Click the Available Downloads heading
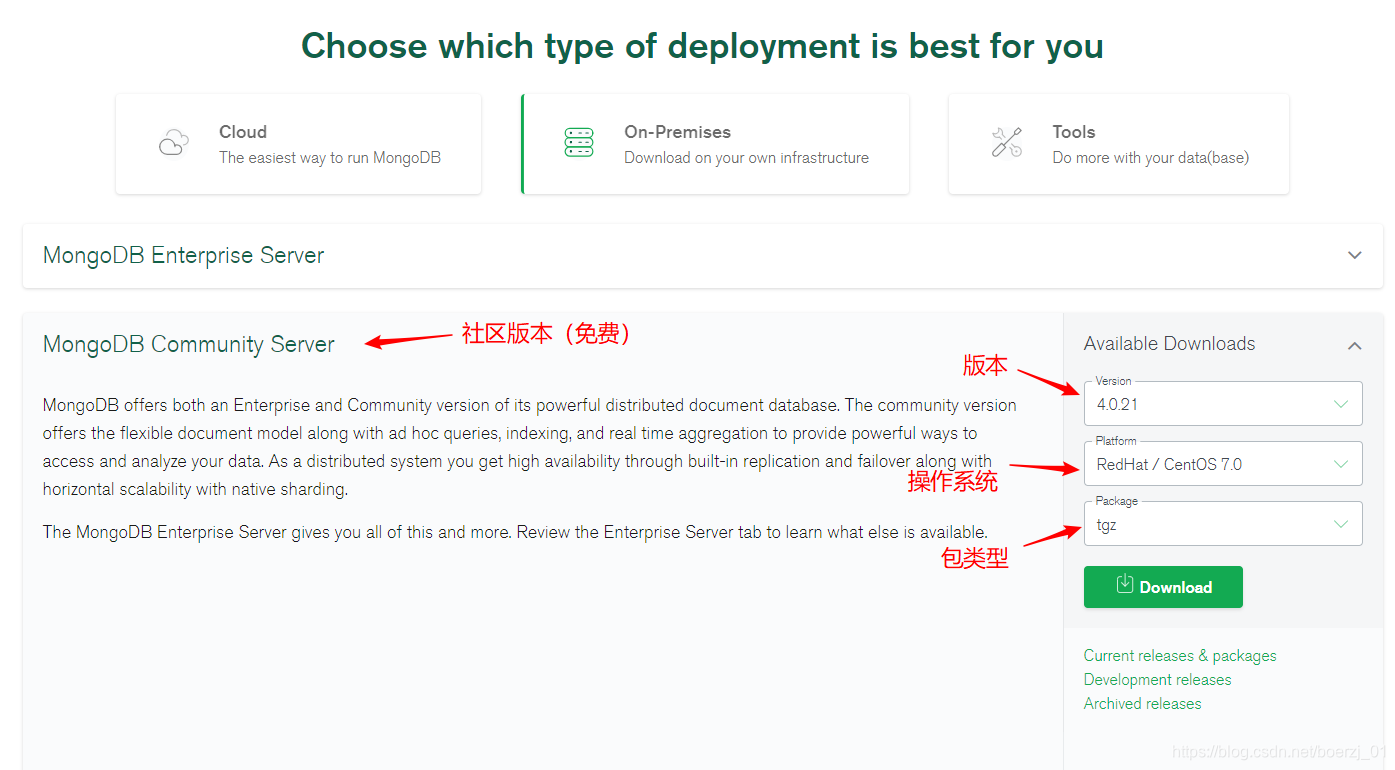 tap(1169, 344)
